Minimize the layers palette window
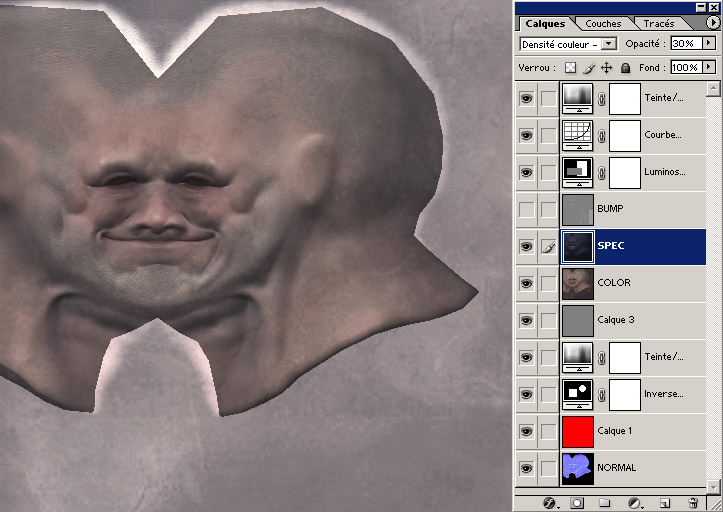The height and width of the screenshot is (512, 723). (x=701, y=7)
